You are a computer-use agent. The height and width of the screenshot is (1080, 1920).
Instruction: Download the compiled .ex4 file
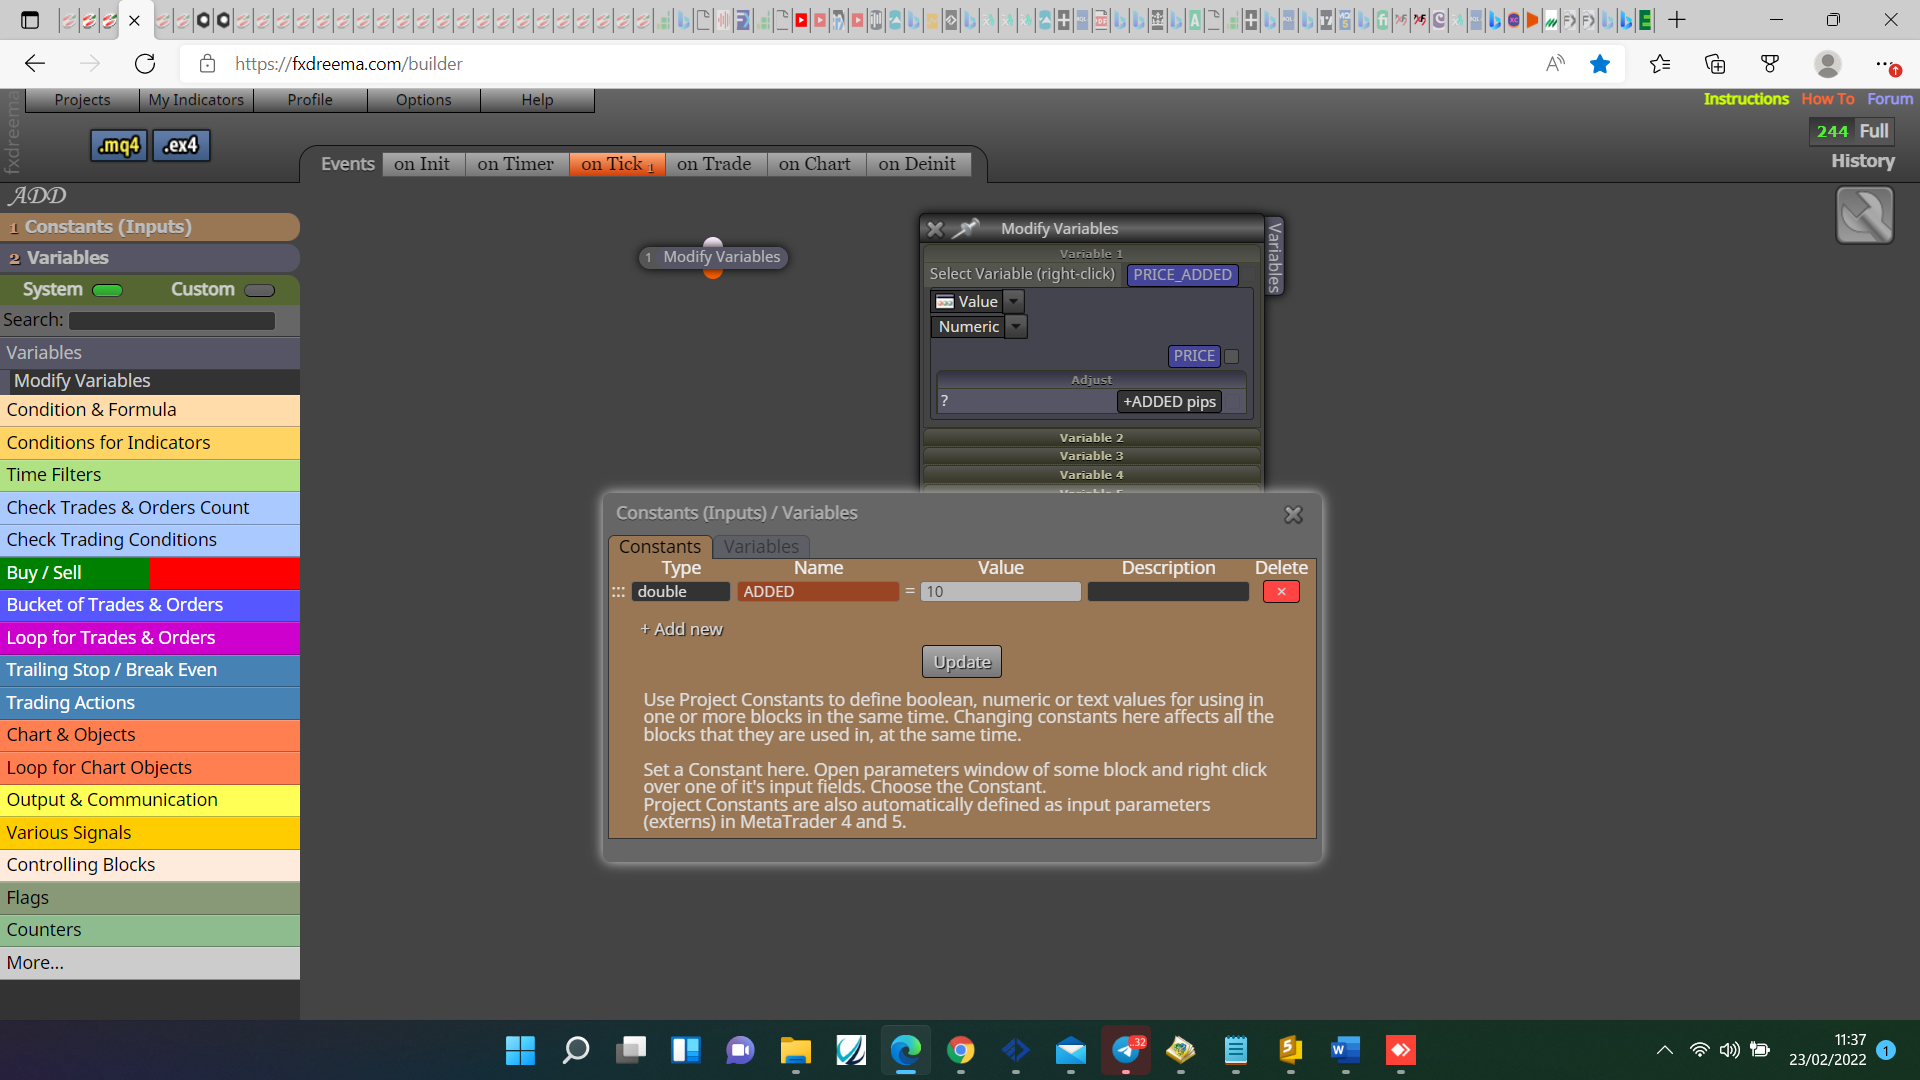click(x=181, y=145)
